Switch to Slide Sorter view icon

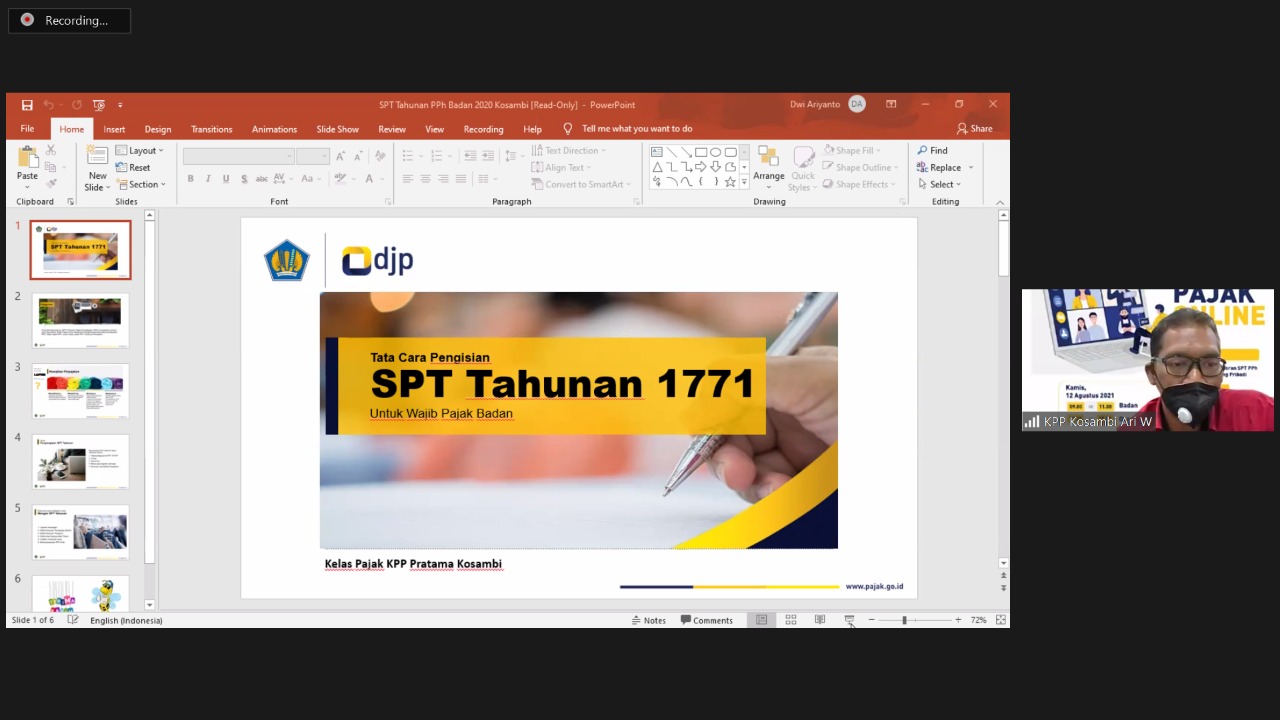tap(790, 620)
